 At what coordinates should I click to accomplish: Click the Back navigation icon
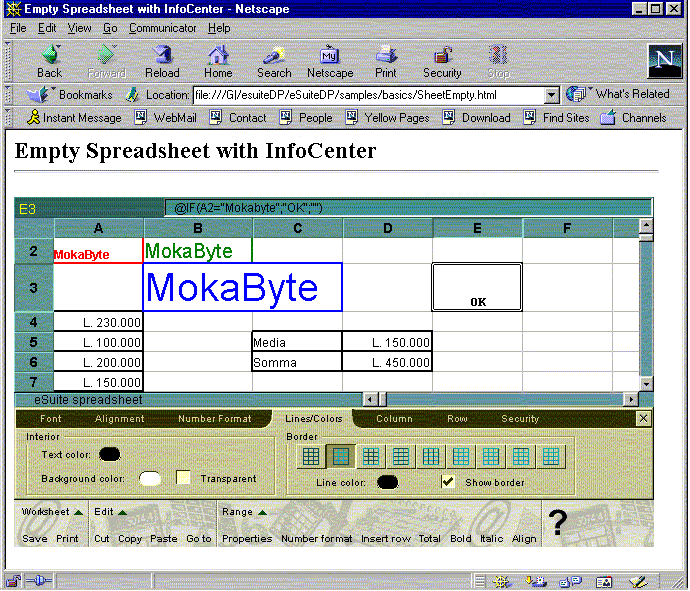click(50, 55)
